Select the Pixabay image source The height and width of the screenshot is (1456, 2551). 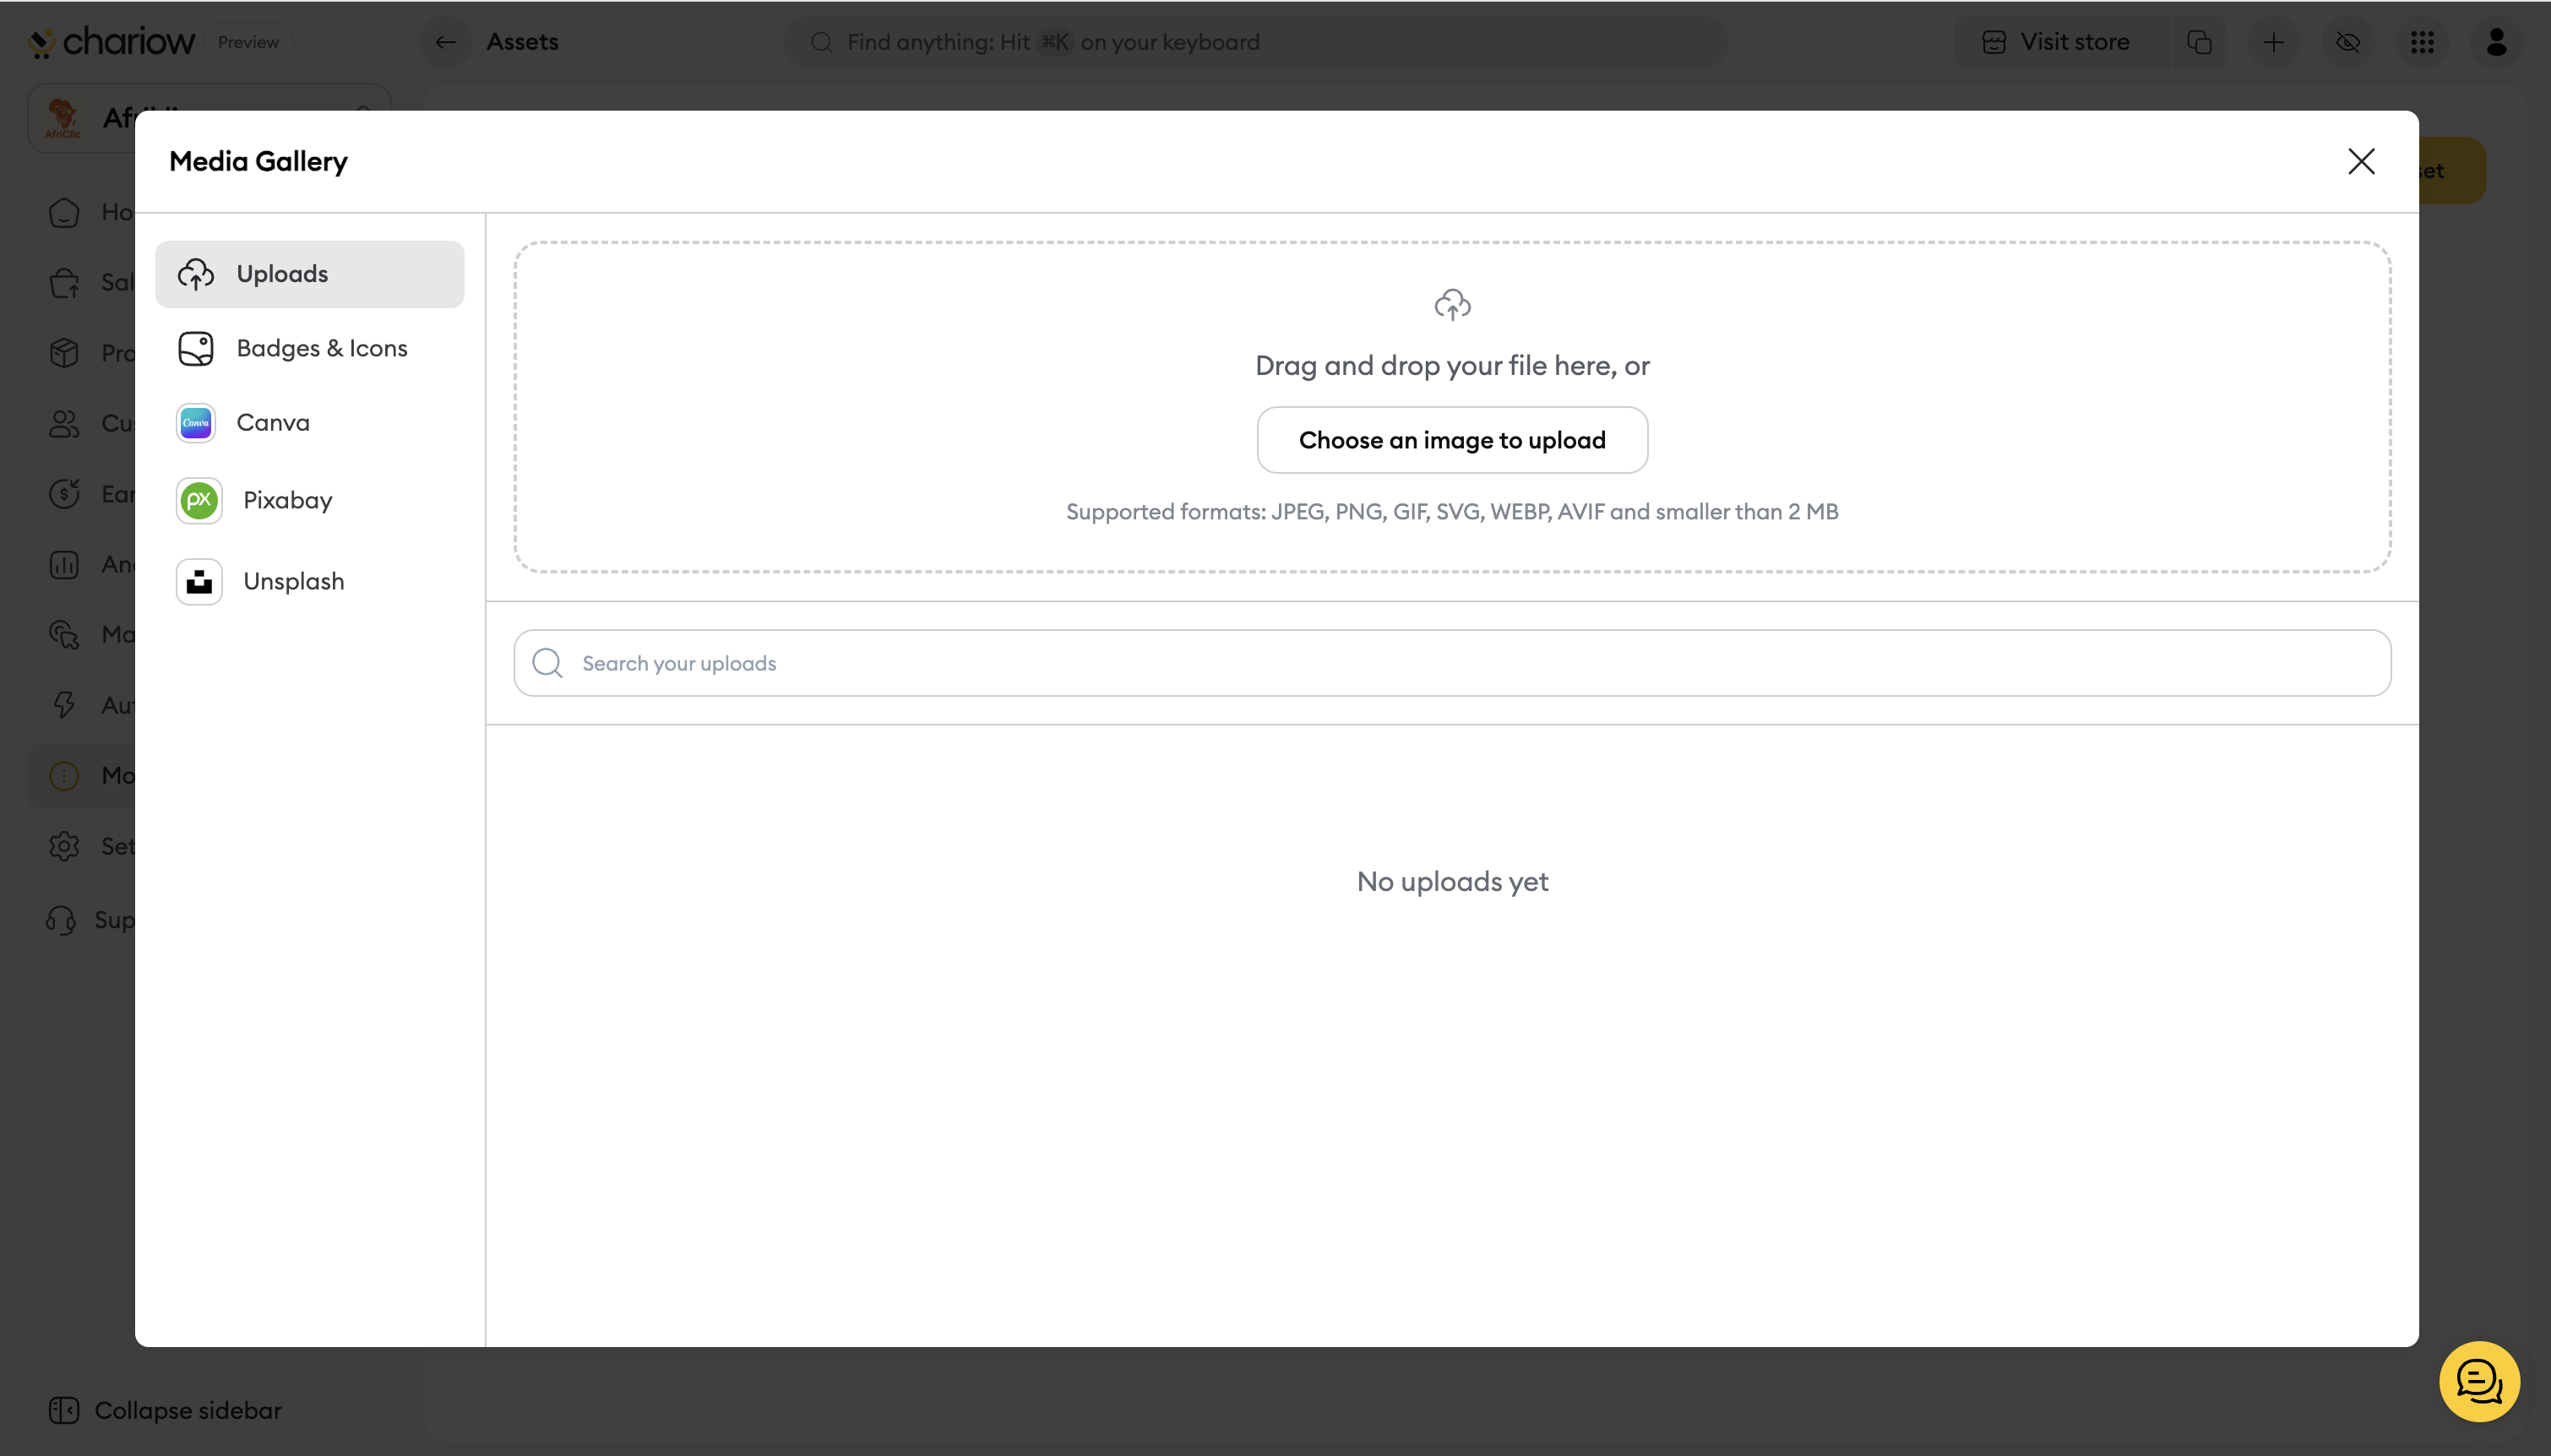tap(286, 501)
